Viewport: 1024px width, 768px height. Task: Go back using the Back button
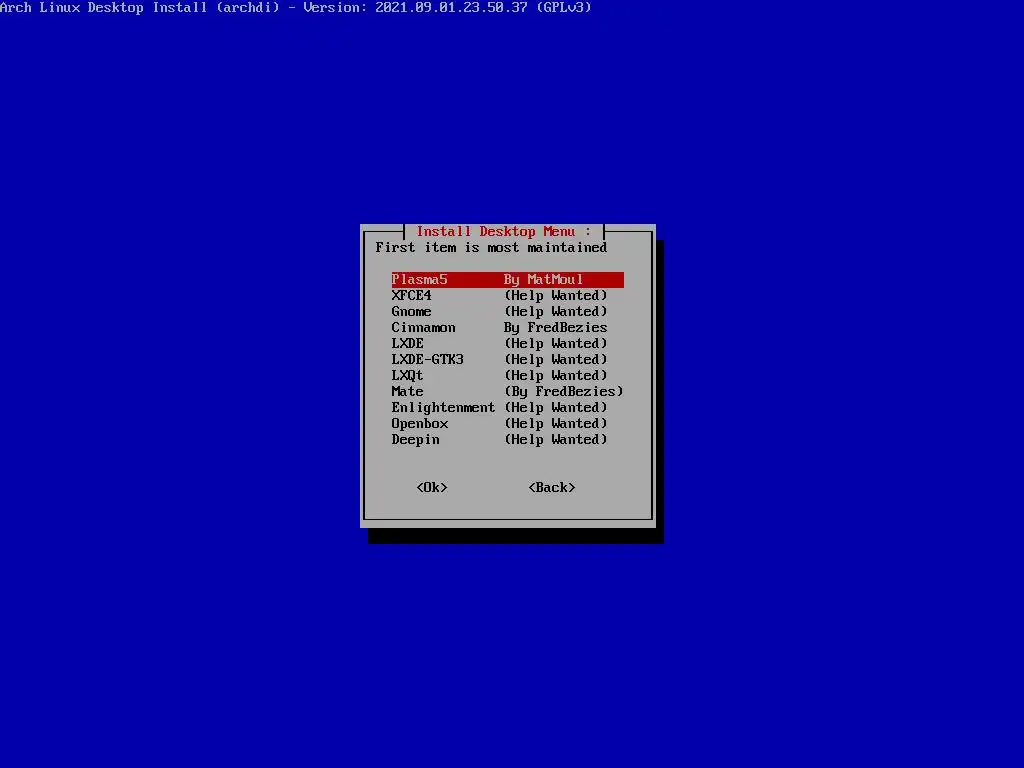552,488
